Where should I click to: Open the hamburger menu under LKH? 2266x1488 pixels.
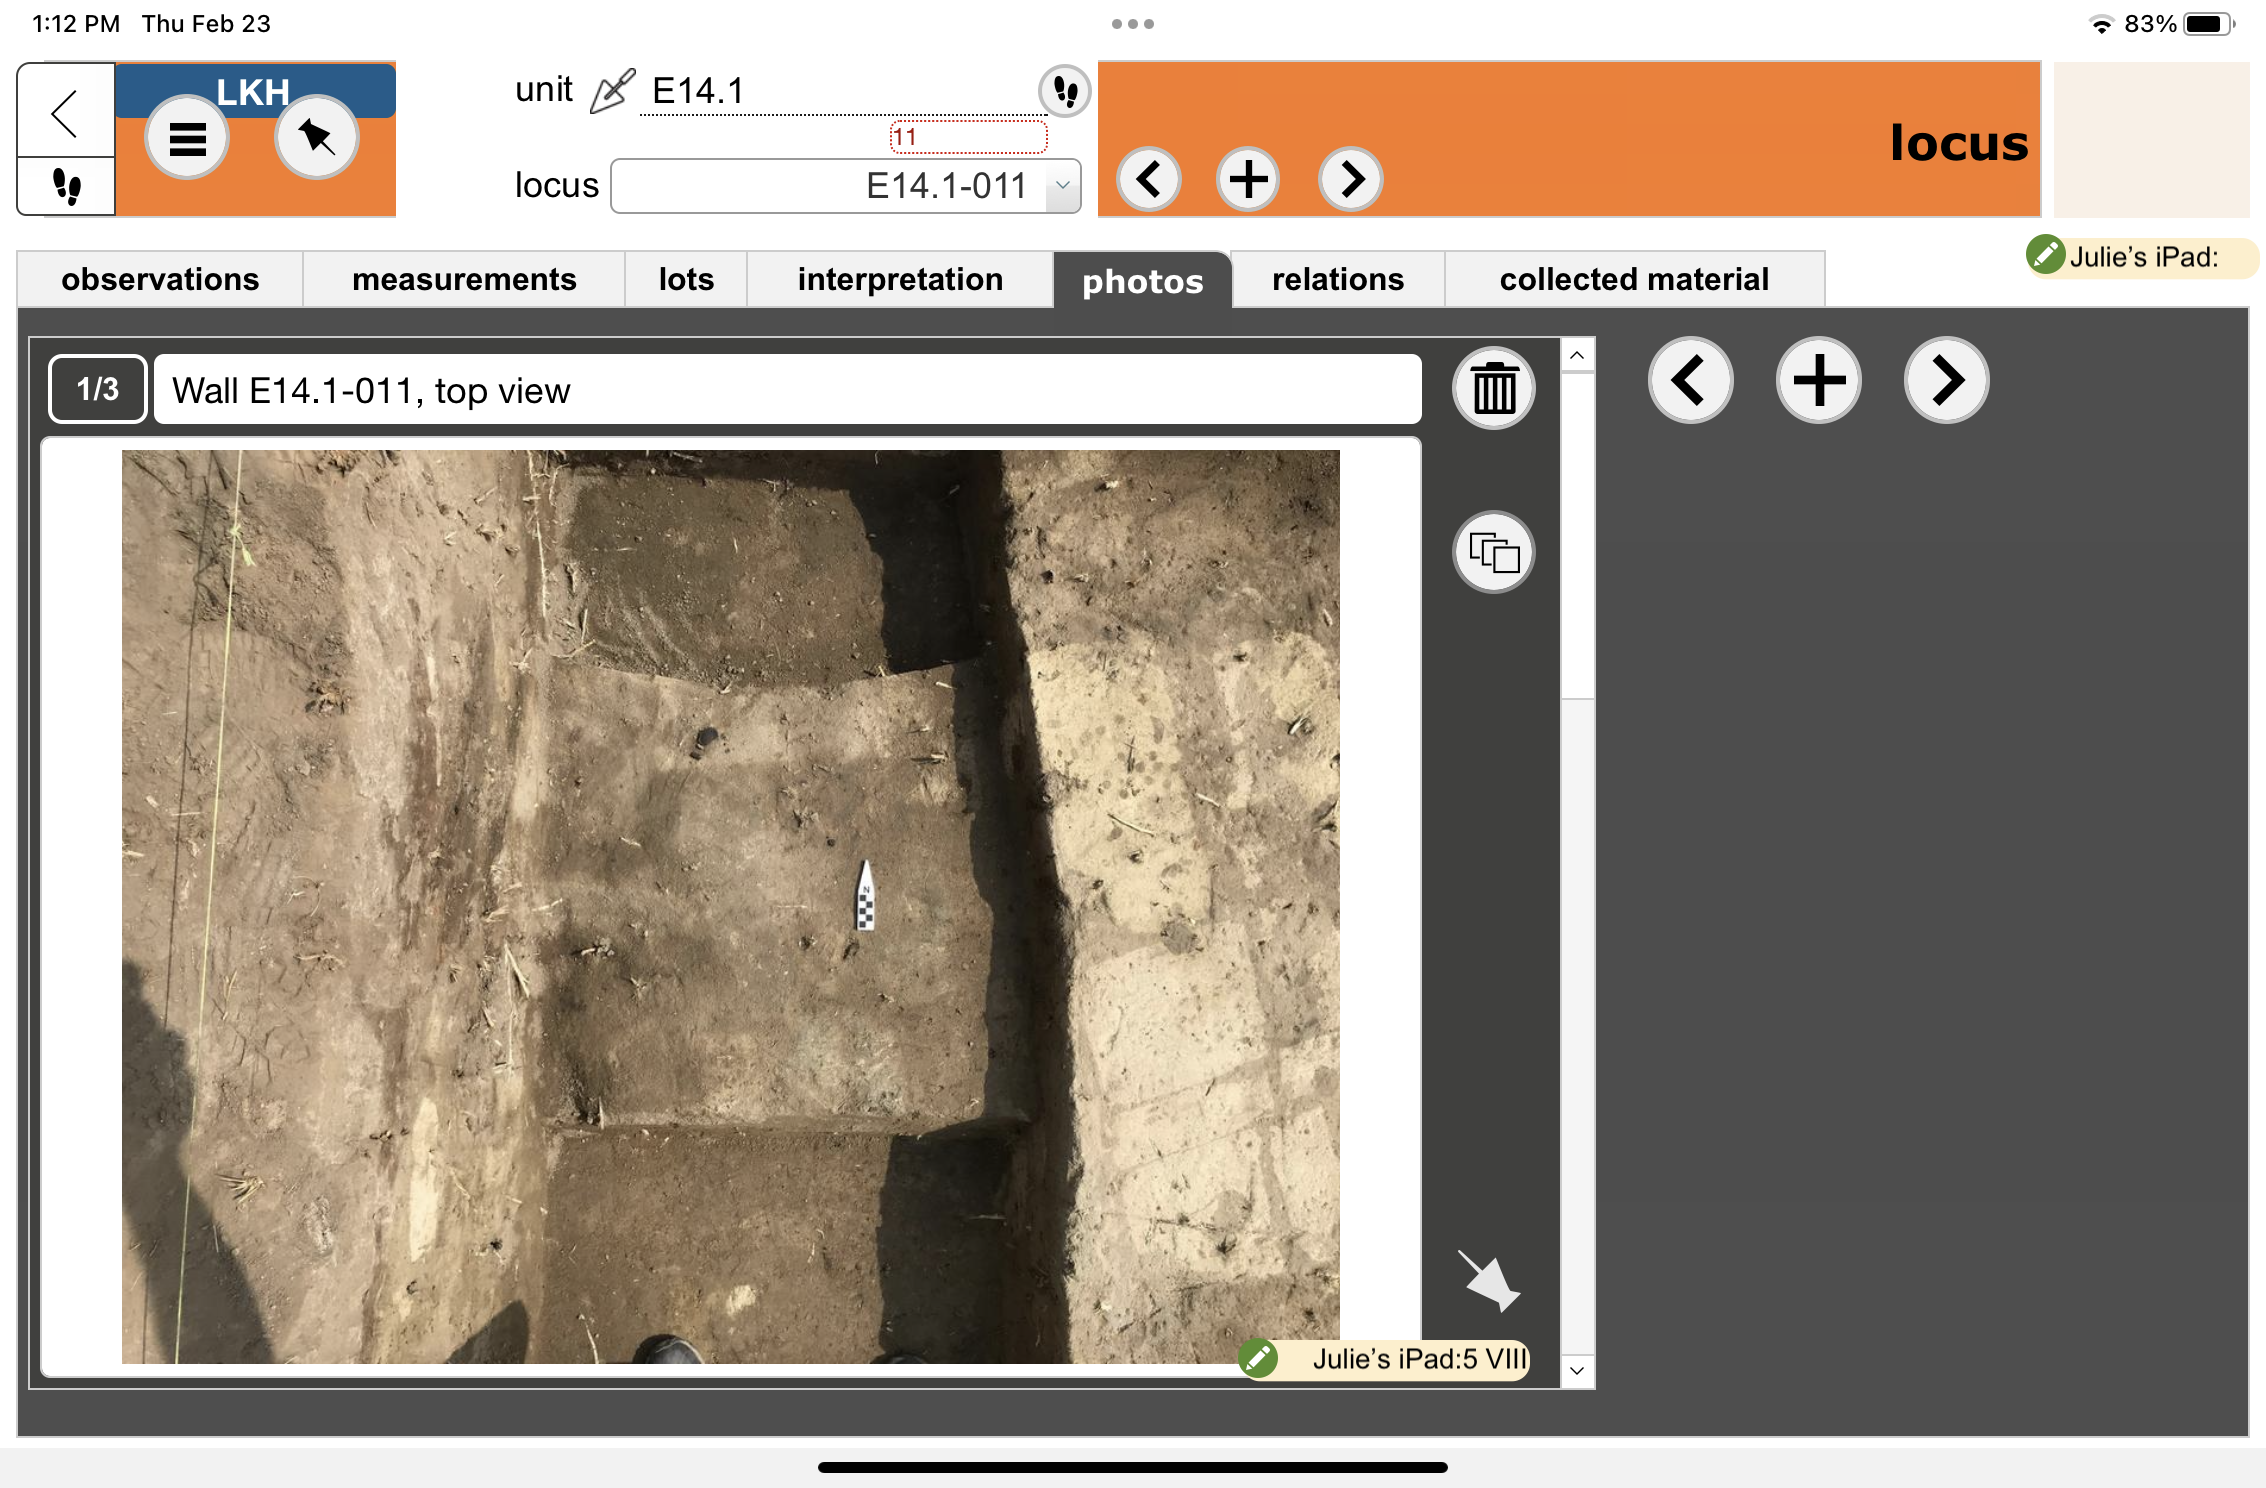point(187,139)
